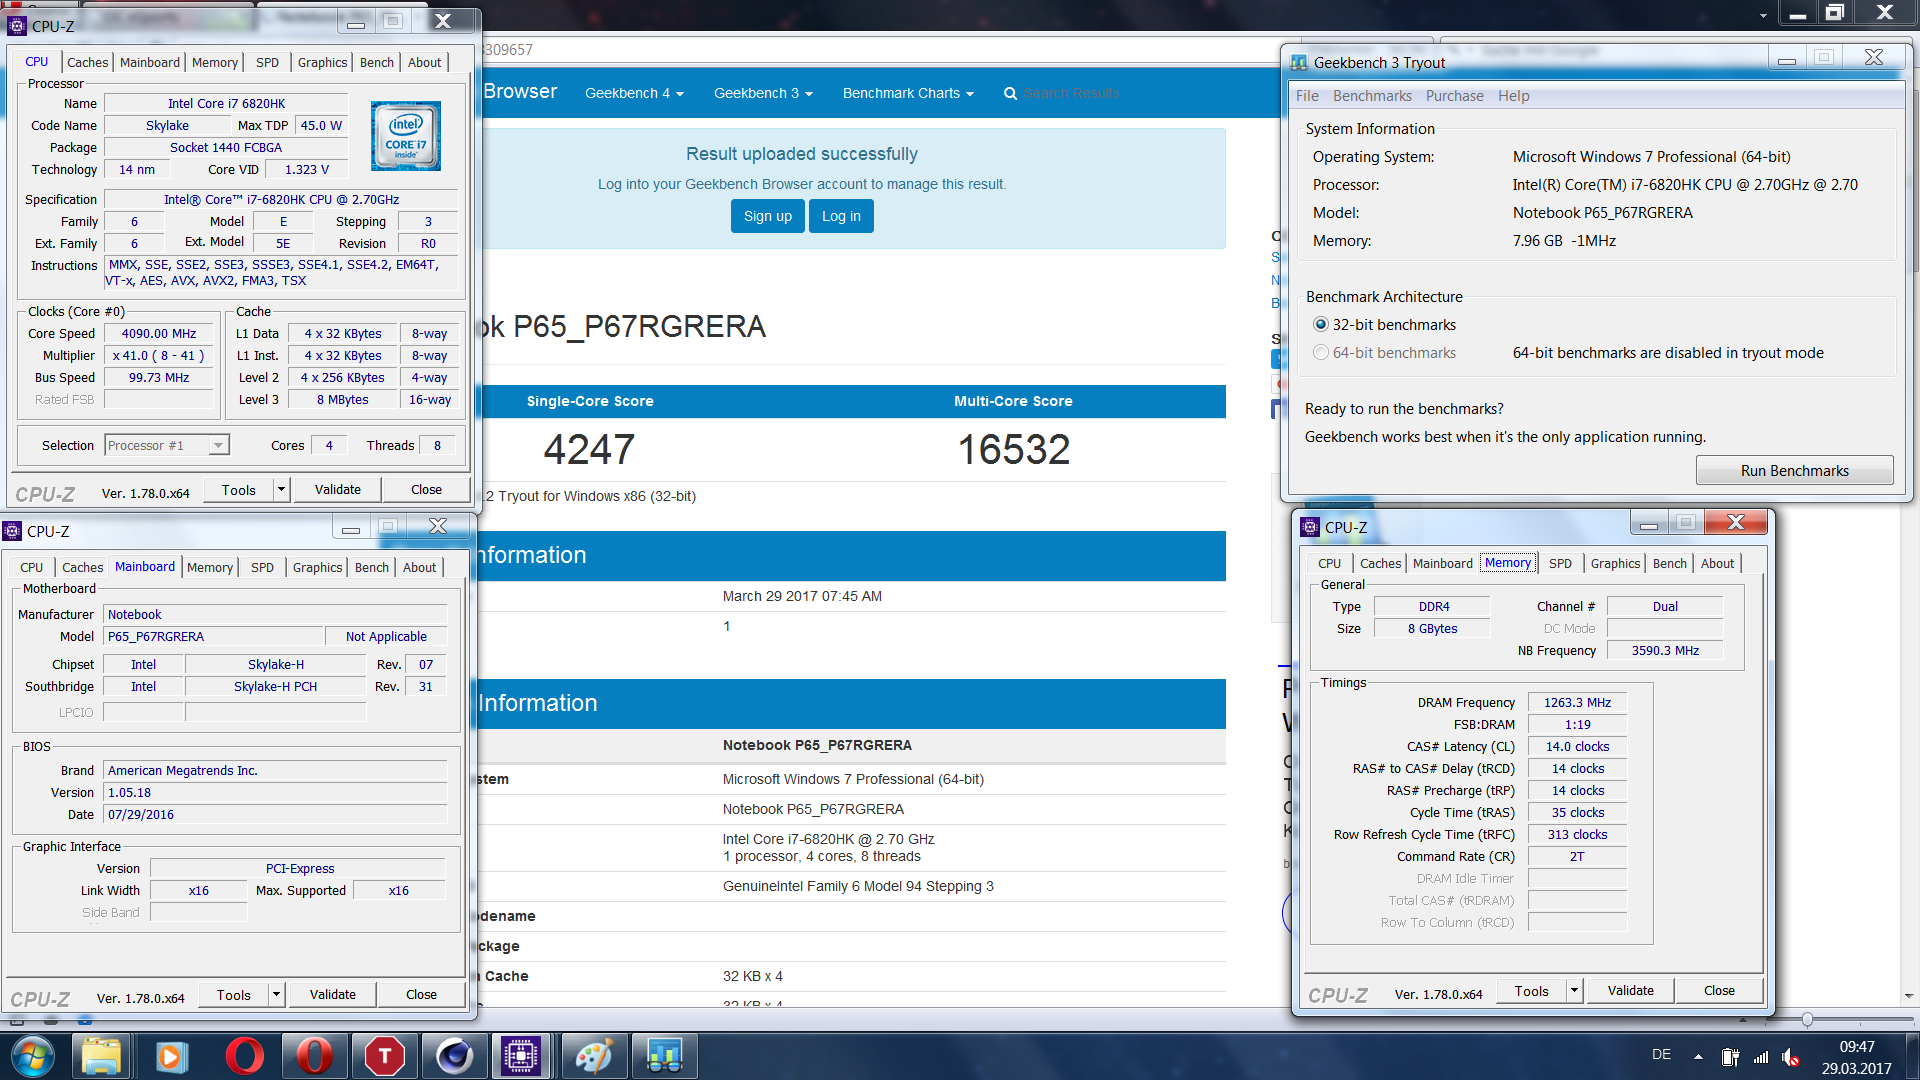Click the Core Speed value 4090.00 MHz

159,333
